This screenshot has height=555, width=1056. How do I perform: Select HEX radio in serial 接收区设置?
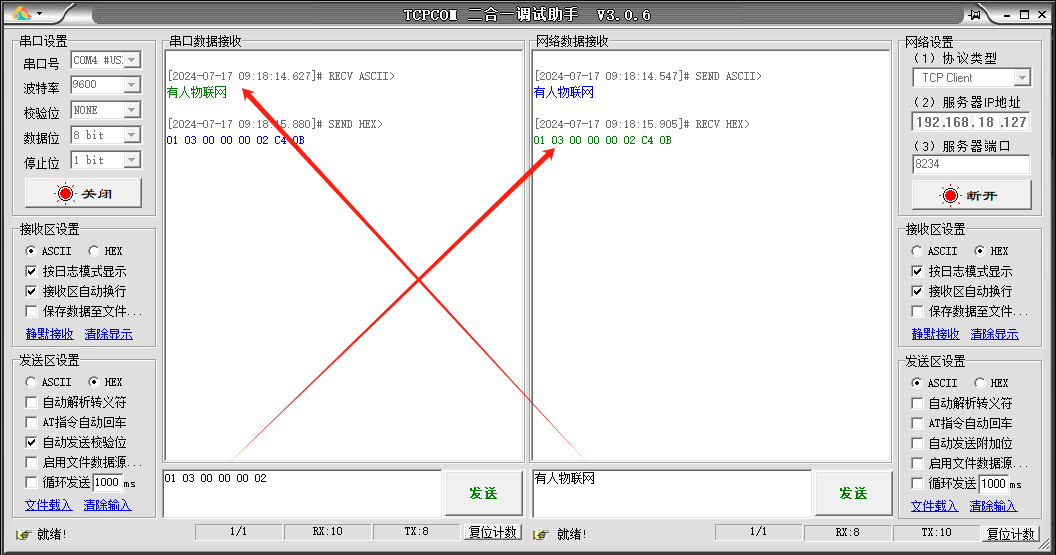click(95, 251)
